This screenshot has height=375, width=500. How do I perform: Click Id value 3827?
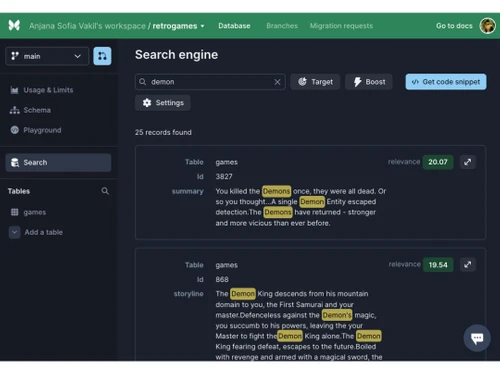coord(224,177)
